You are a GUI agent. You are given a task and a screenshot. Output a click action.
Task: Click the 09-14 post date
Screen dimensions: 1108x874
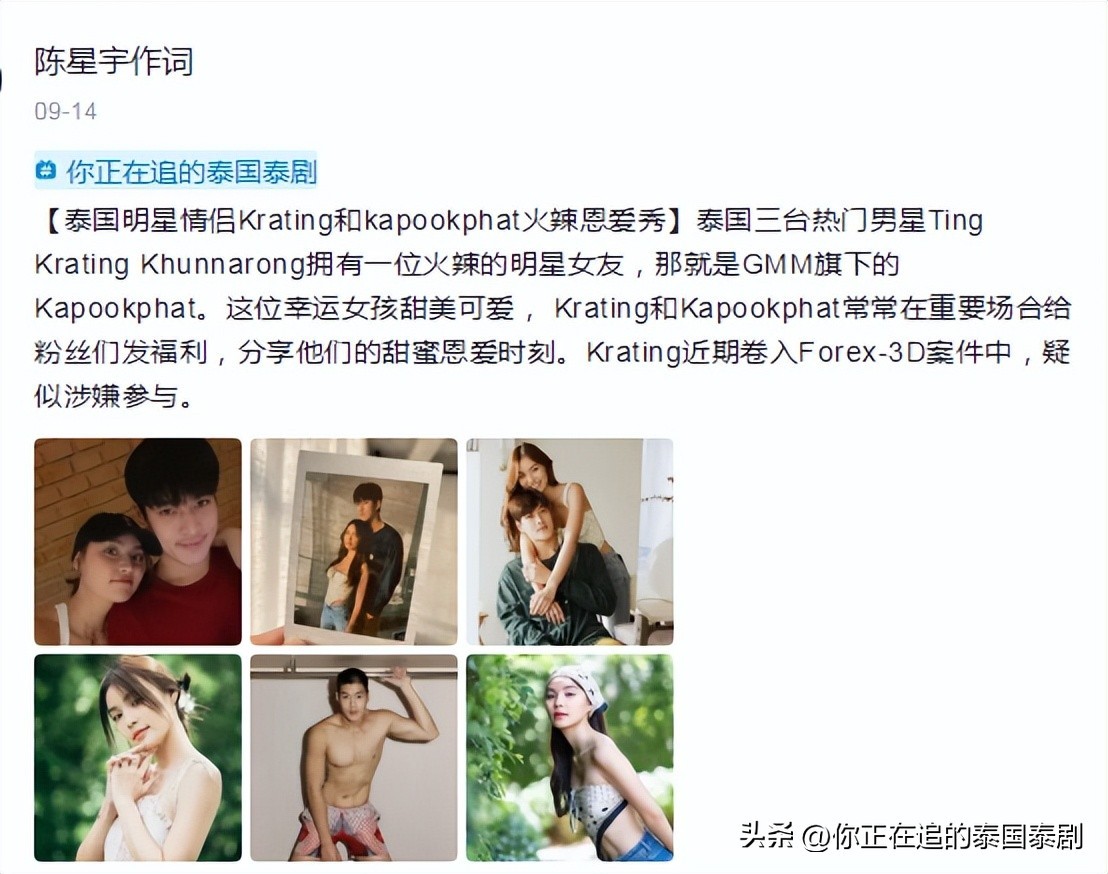click(x=65, y=112)
